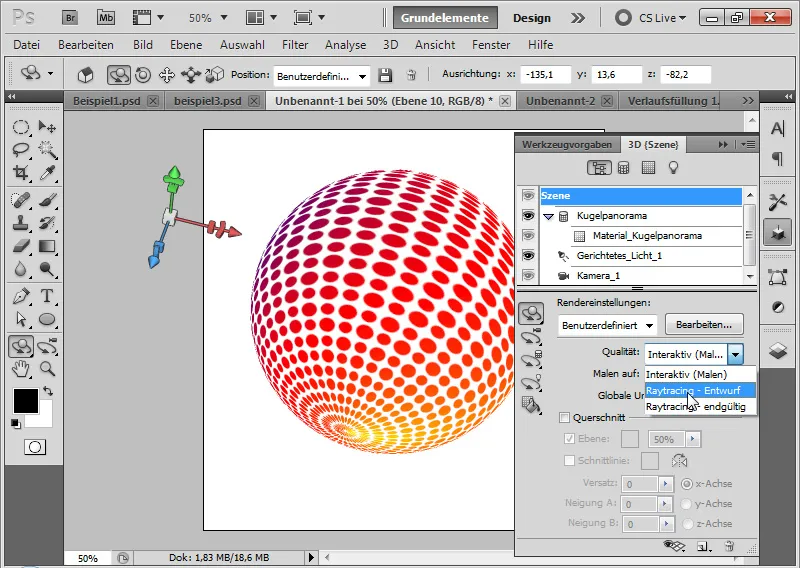The height and width of the screenshot is (568, 800).
Task: Toggle the Ebene checkbox
Action: pos(569,438)
